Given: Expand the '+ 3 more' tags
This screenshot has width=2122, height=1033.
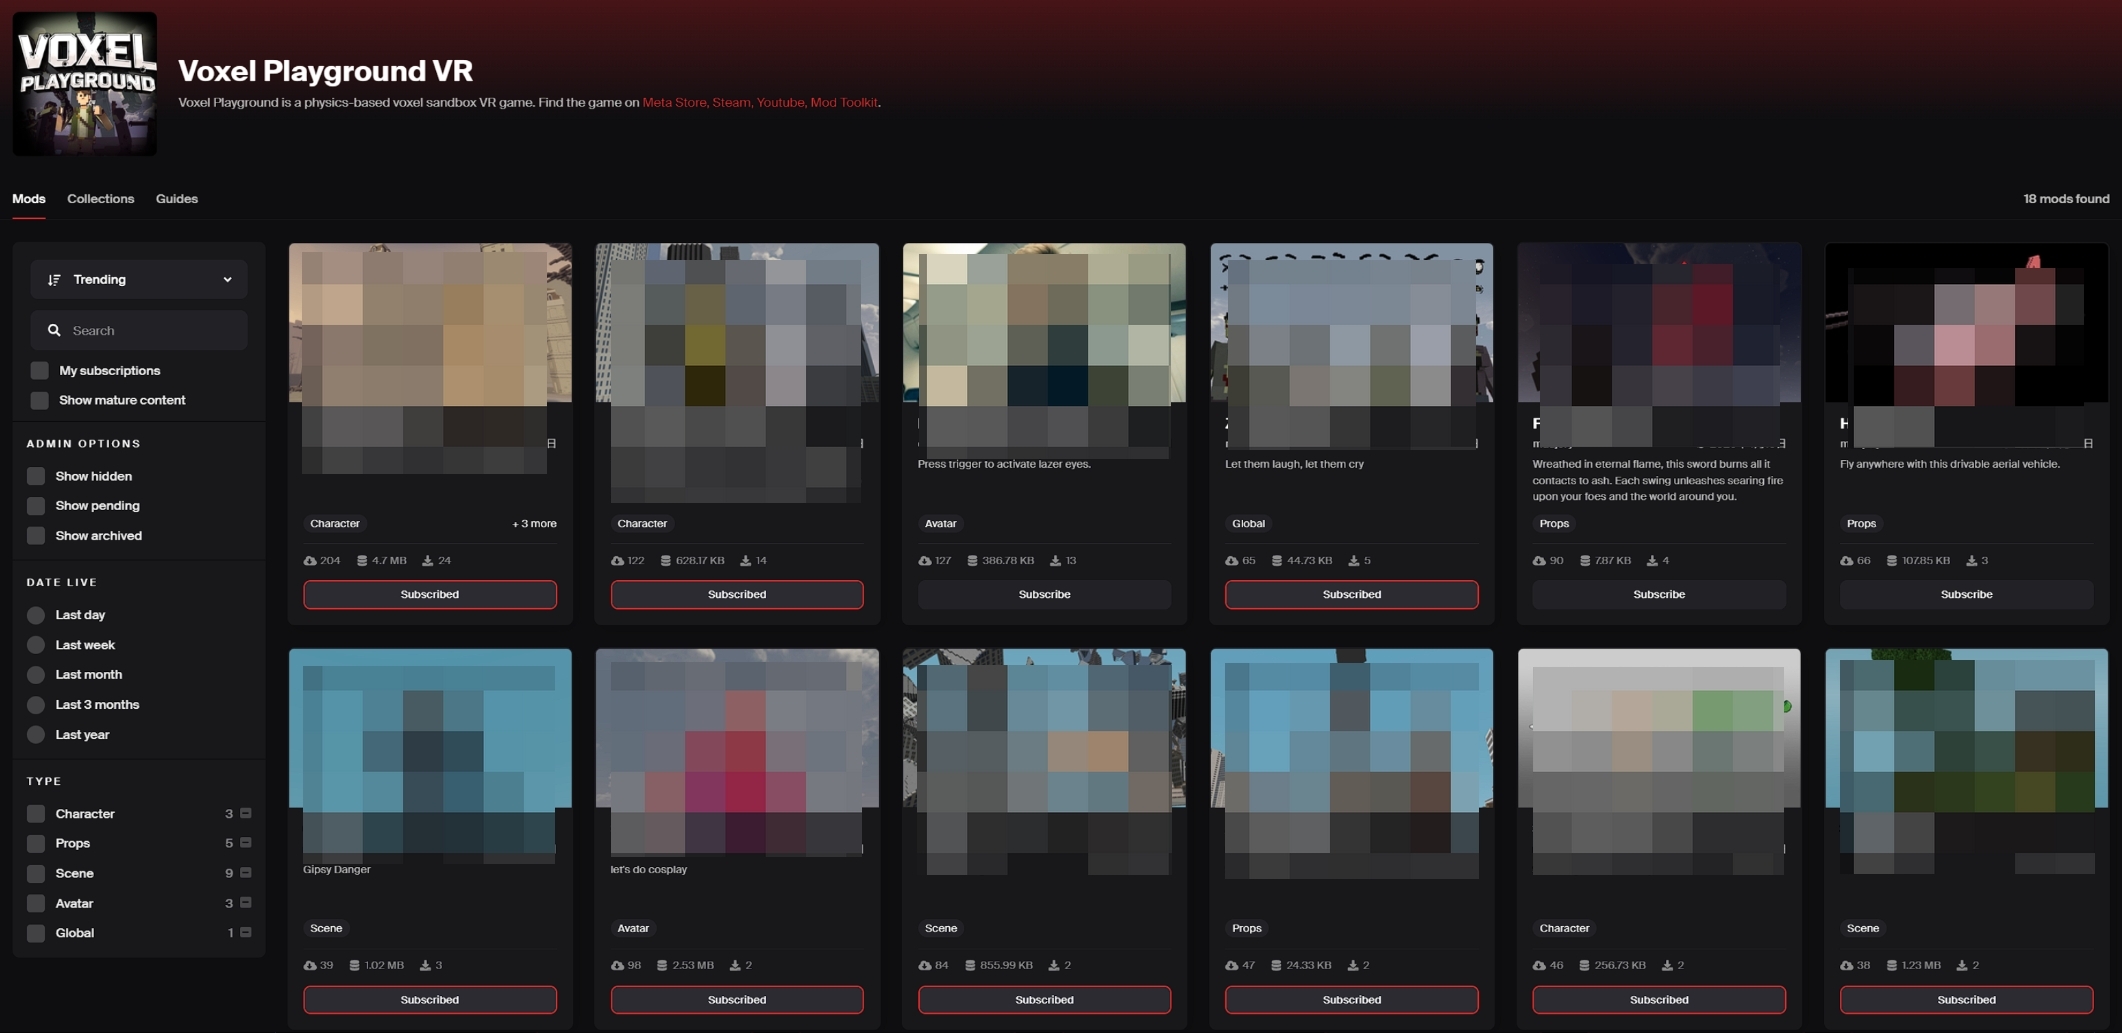Looking at the screenshot, I should tap(534, 524).
